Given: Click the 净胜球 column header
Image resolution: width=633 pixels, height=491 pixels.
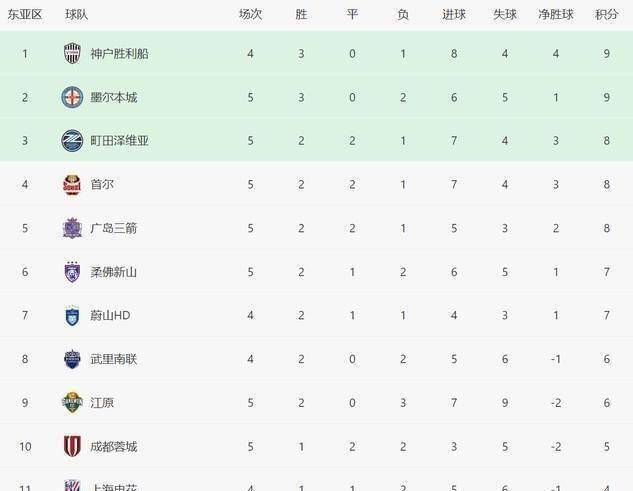Looking at the screenshot, I should point(555,15).
